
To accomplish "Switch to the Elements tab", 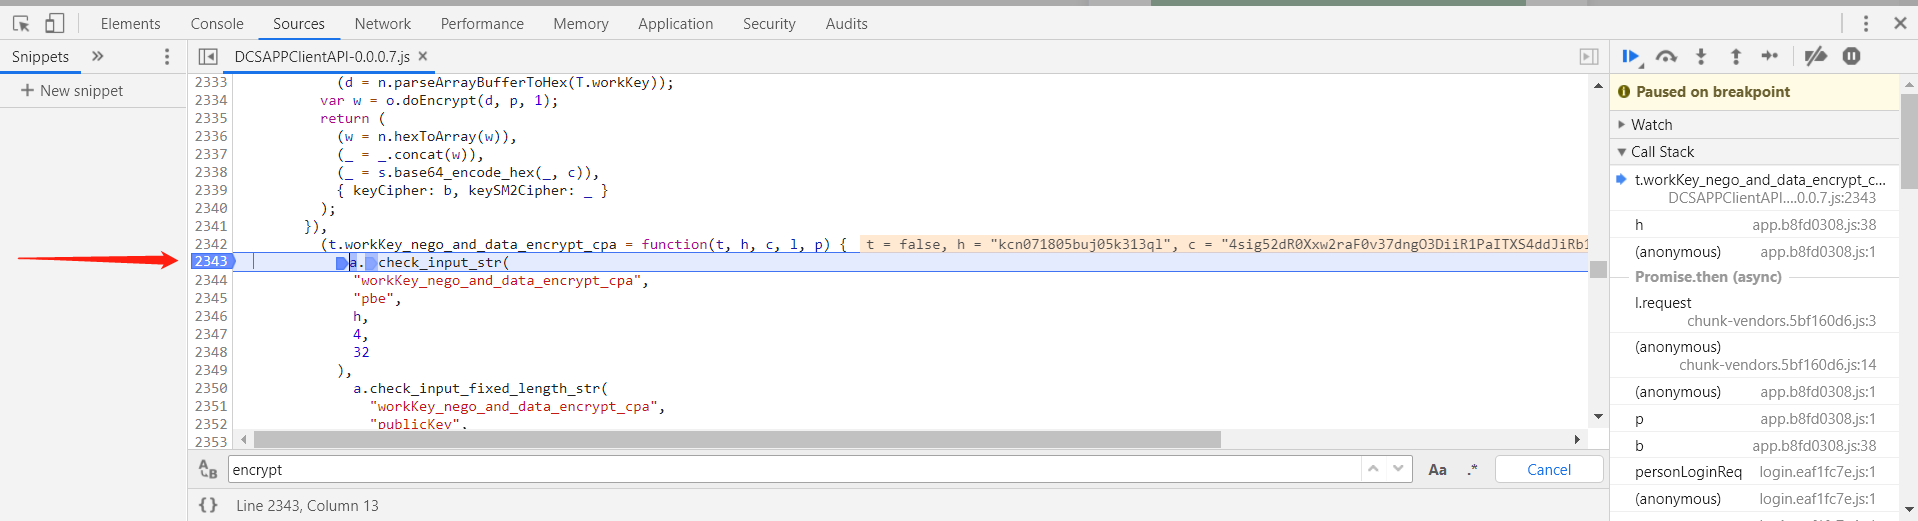I will (x=130, y=23).
